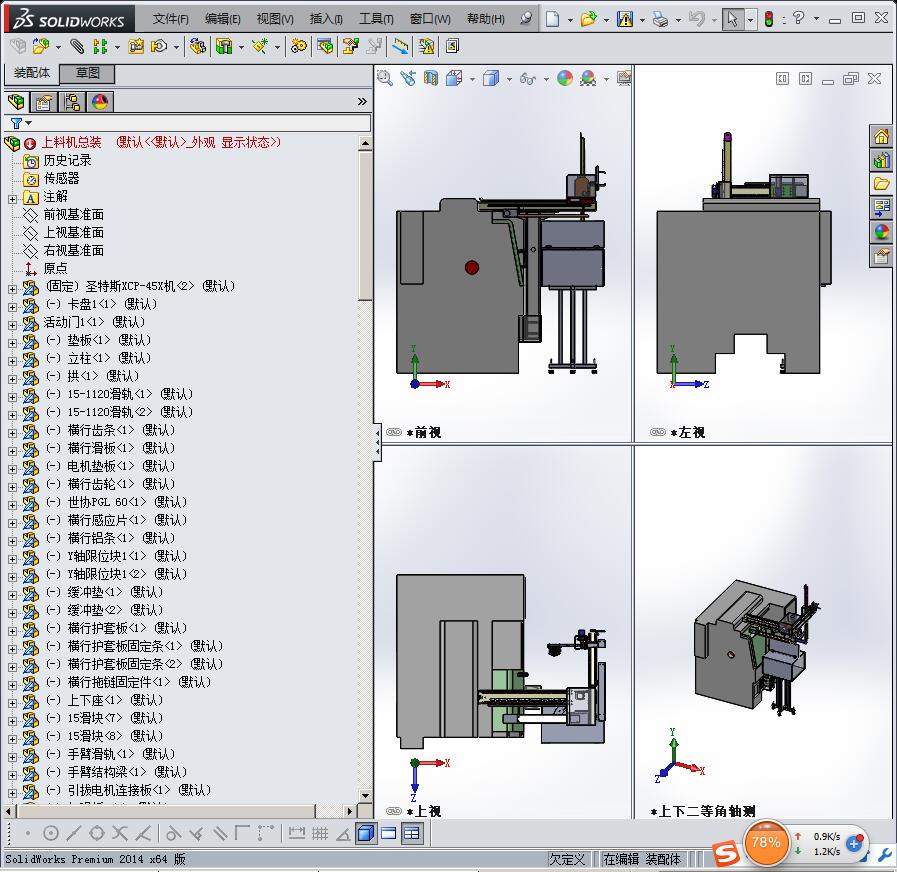897x872 pixels.
Task: Open the 编辑(E) menu
Action: [223, 19]
